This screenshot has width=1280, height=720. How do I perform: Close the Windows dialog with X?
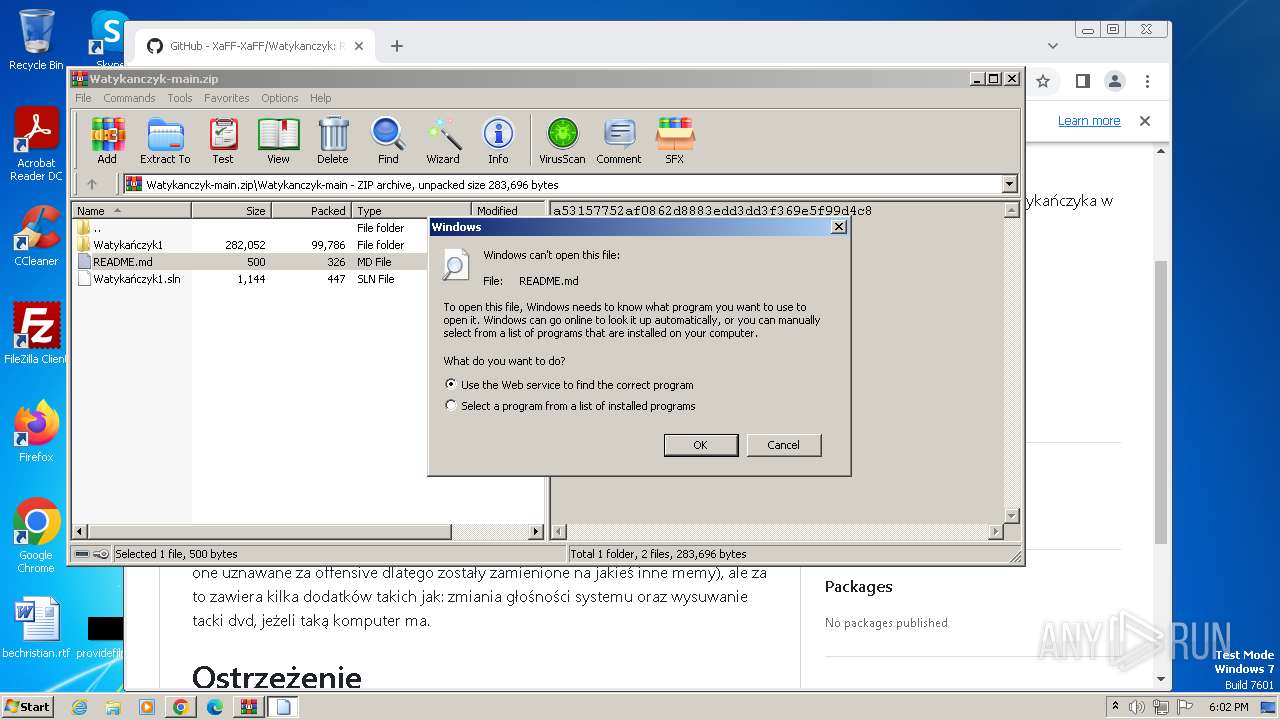pyautogui.click(x=839, y=227)
